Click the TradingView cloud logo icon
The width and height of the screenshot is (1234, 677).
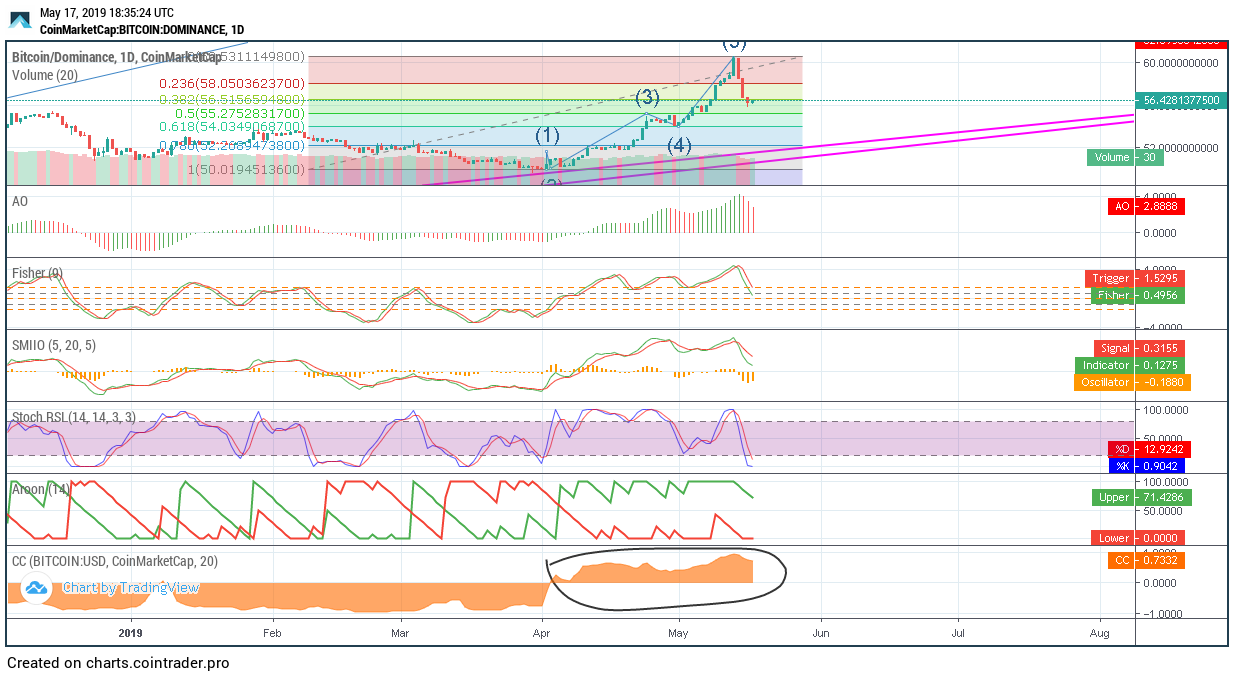coord(37,588)
